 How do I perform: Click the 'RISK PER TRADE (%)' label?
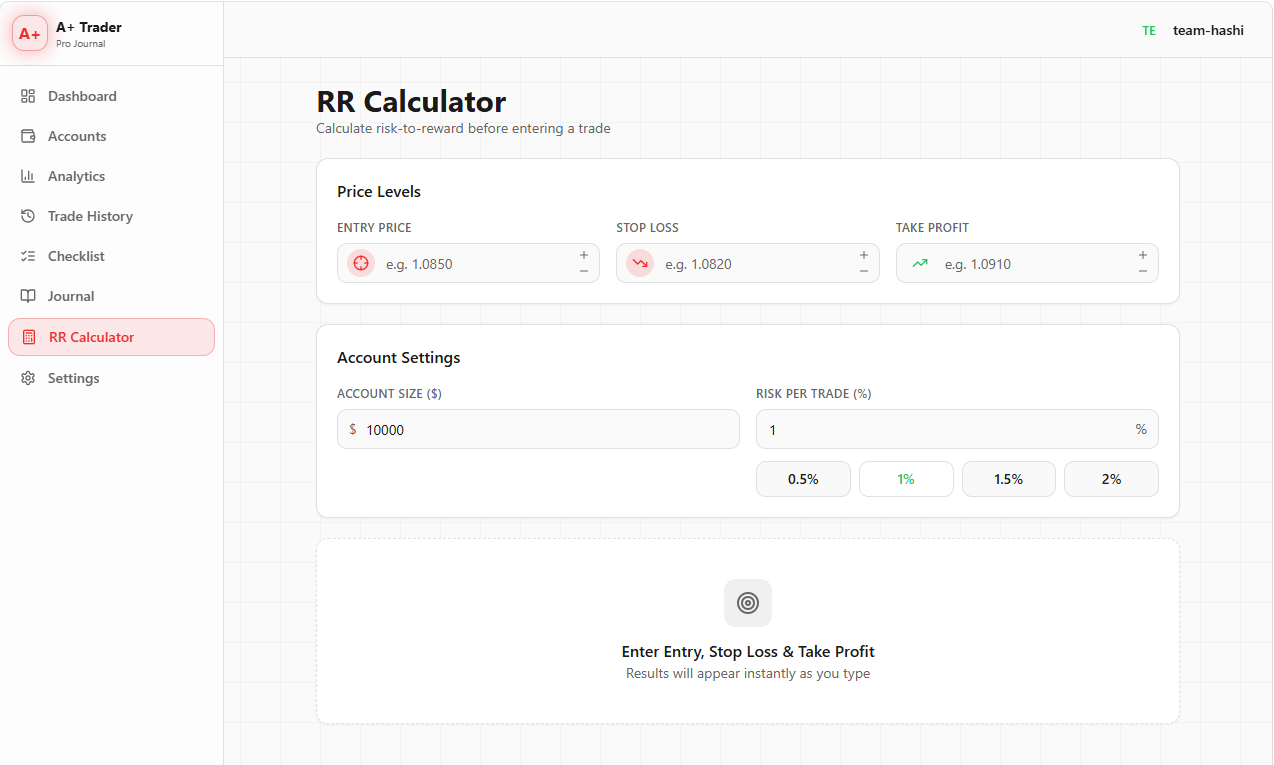(x=814, y=394)
